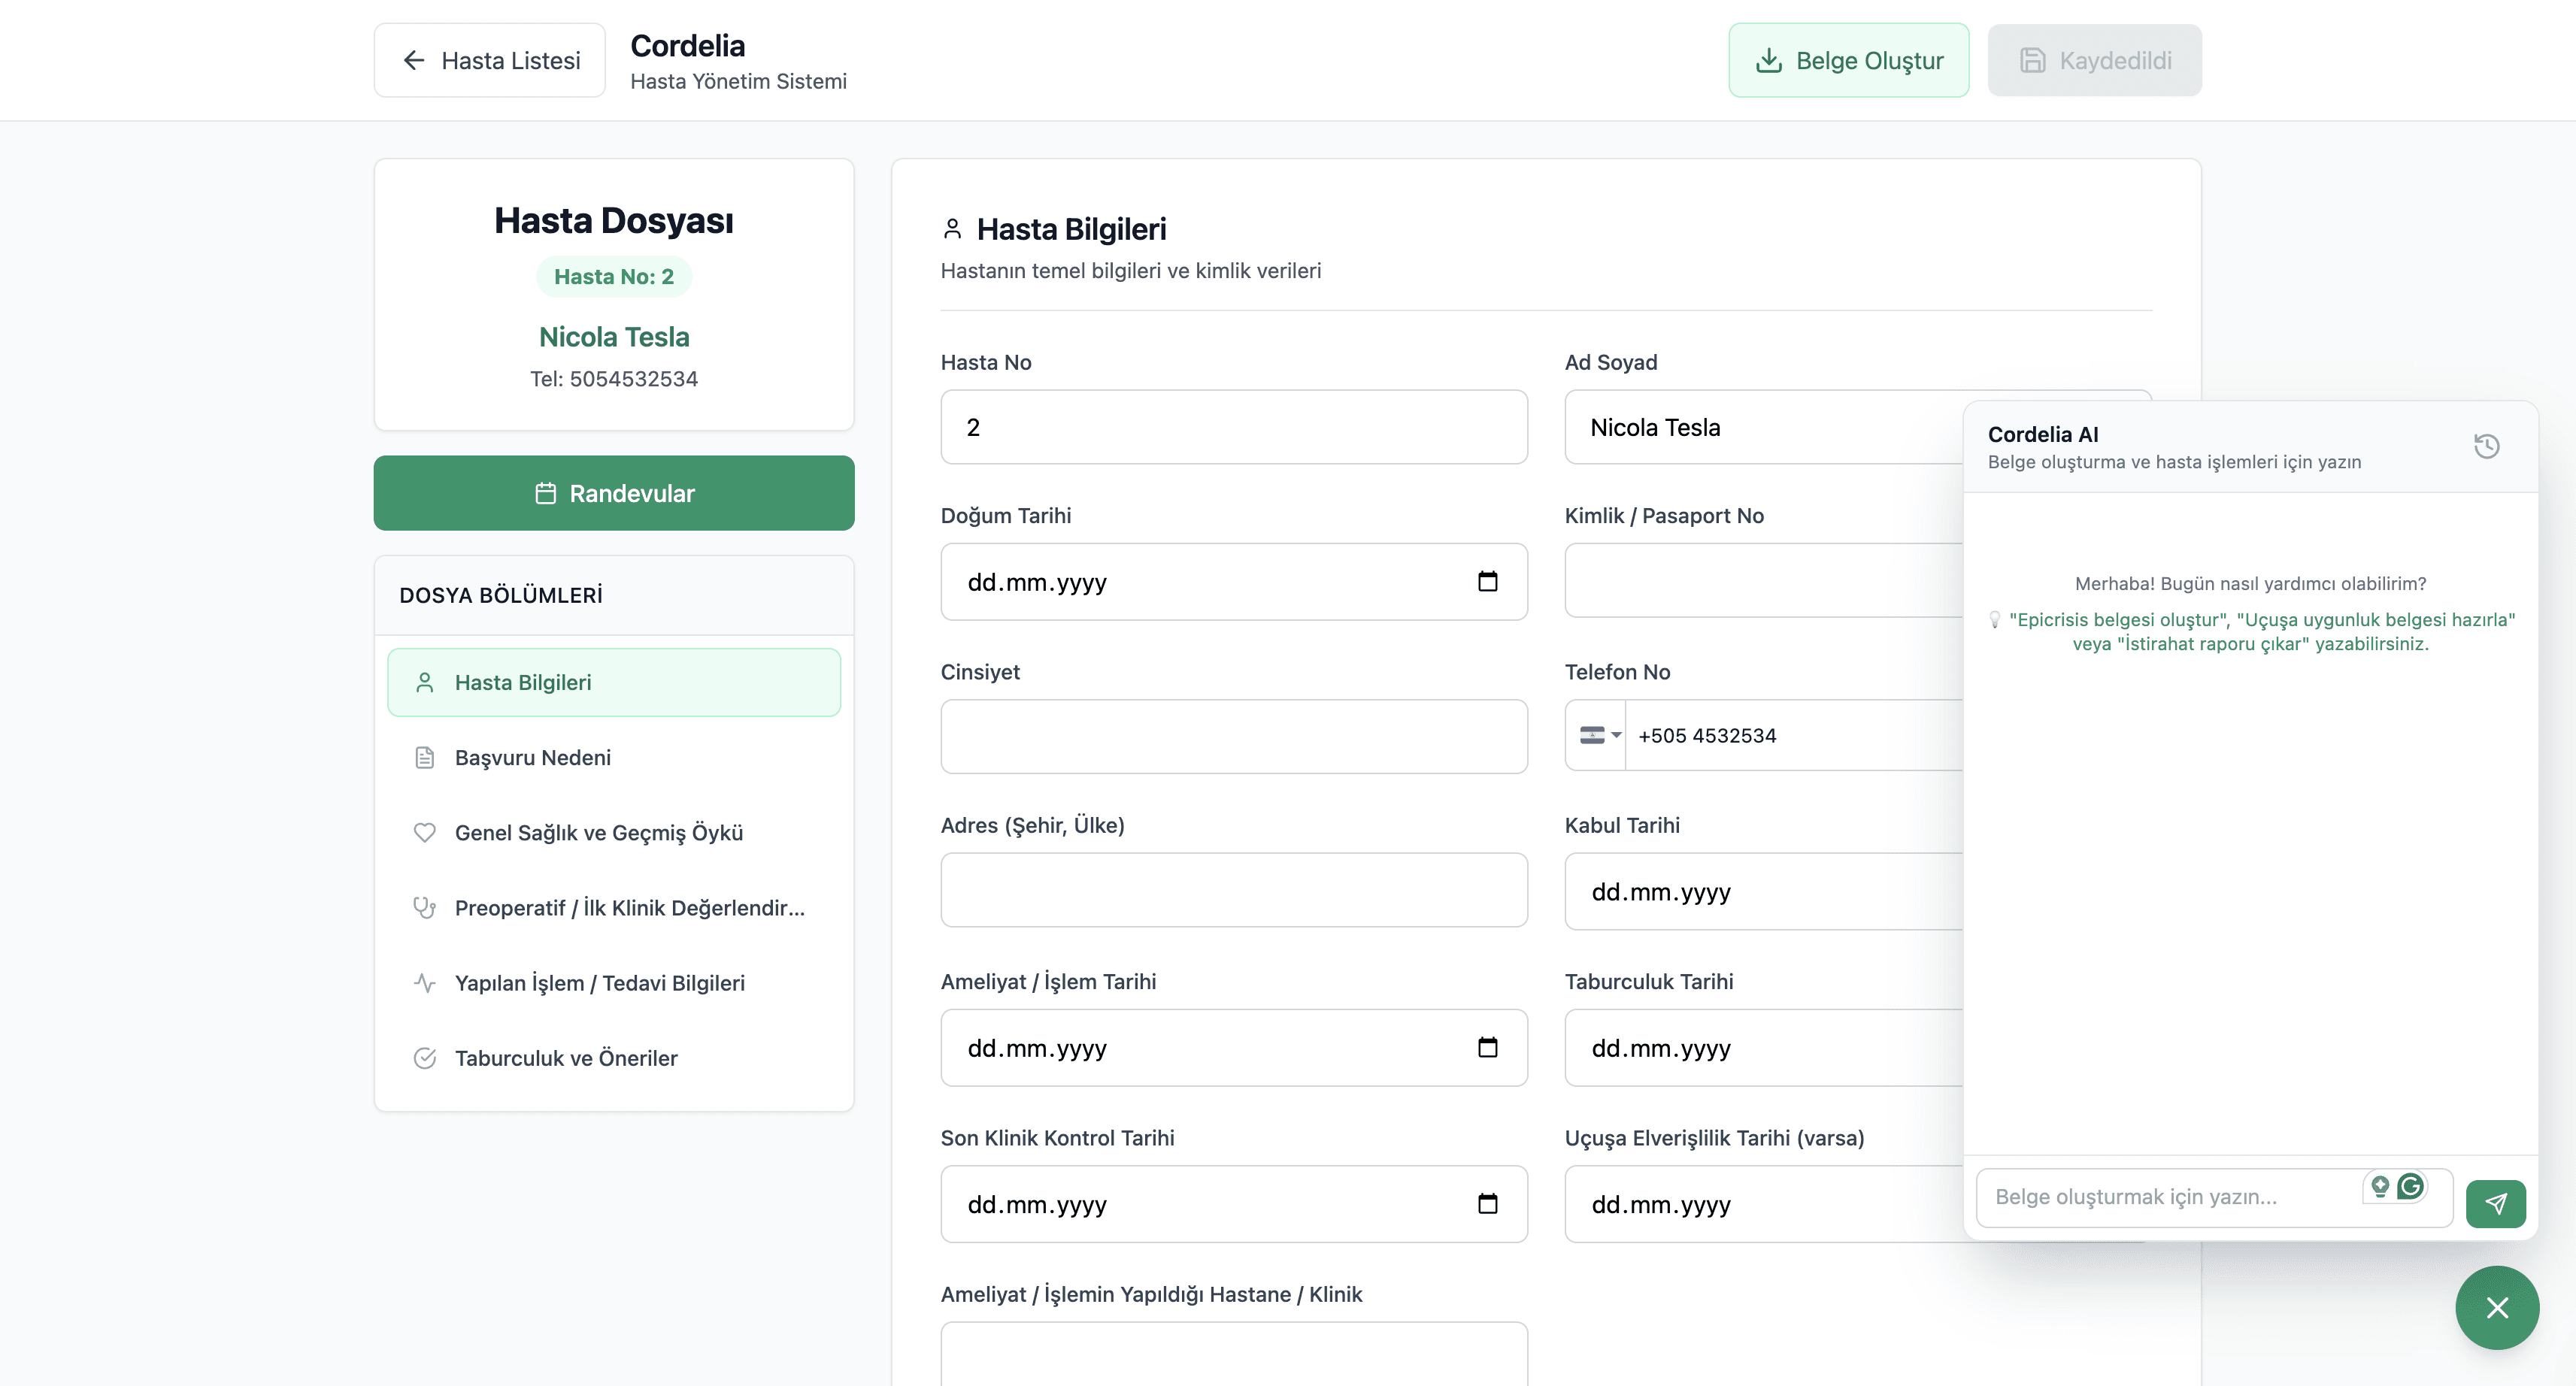Click the Belge Oluştur button
2576x1386 pixels.
(x=1848, y=61)
